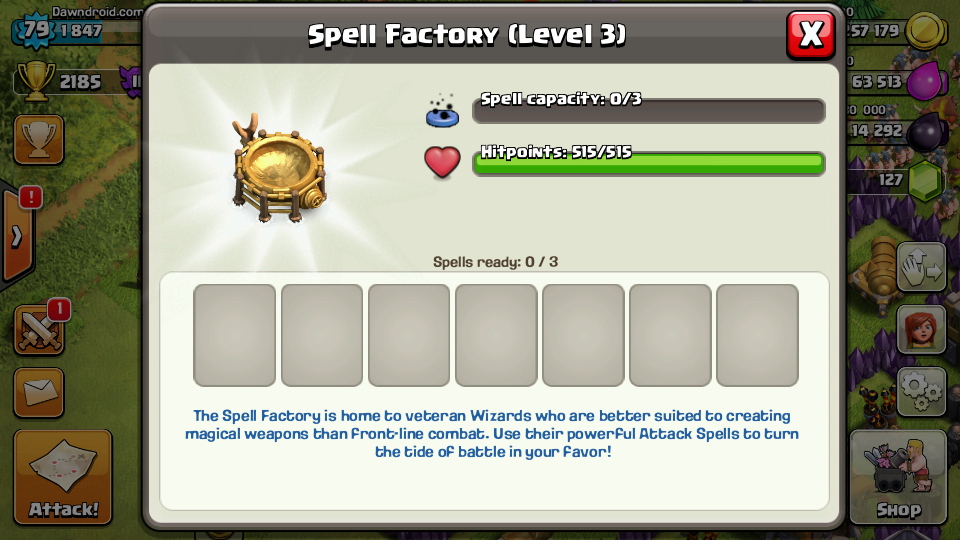The height and width of the screenshot is (540, 960).
Task: Close the Spell Factory dialog
Action: click(811, 34)
